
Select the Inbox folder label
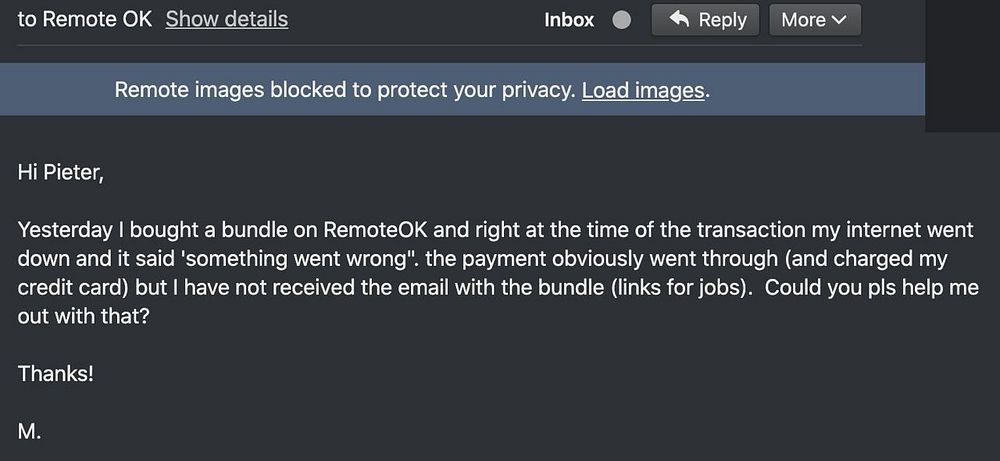pos(569,20)
